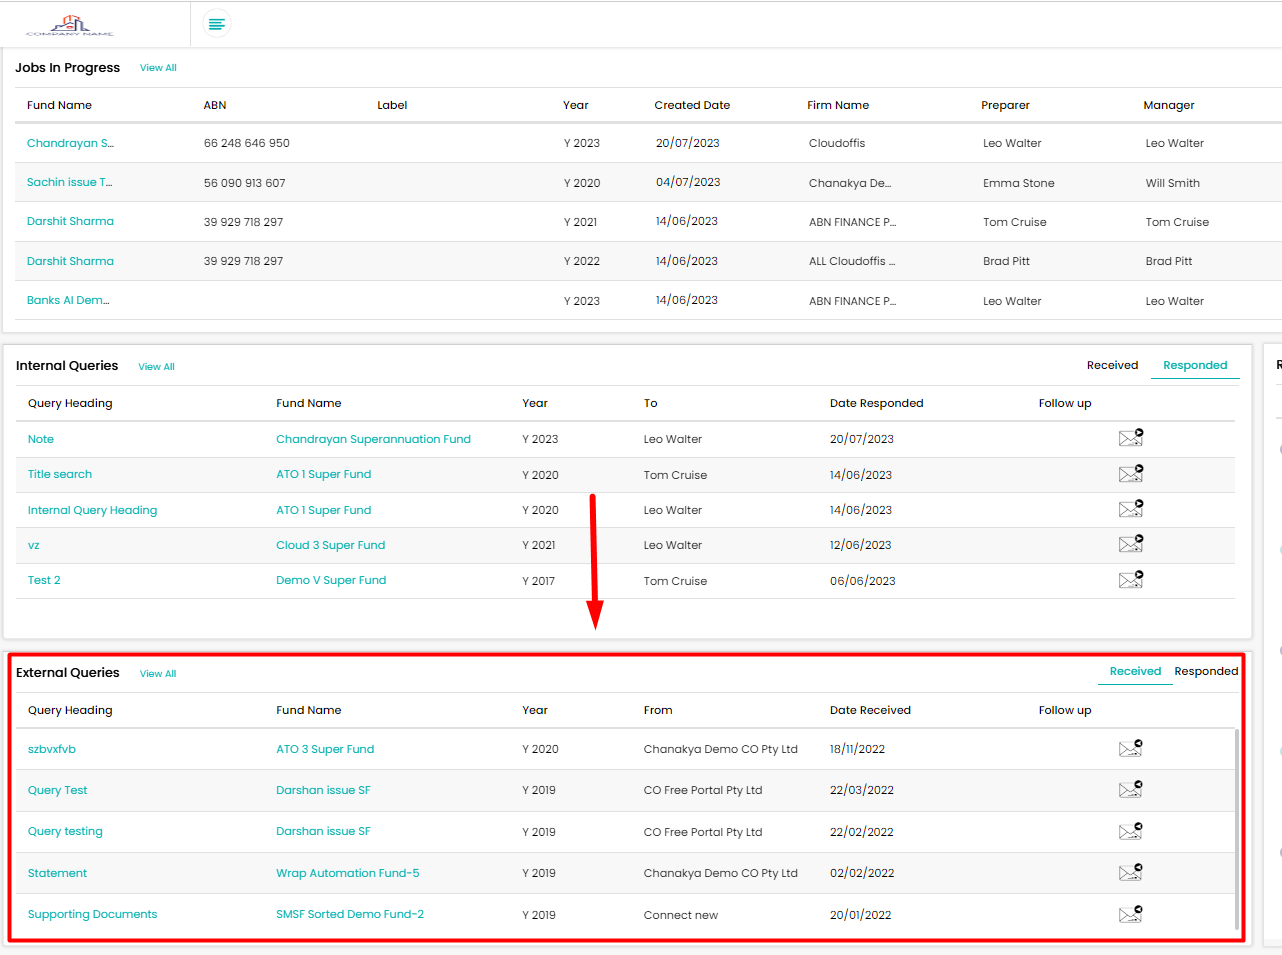Select Responded tab in External Queries
The image size is (1282, 955).
1206,671
